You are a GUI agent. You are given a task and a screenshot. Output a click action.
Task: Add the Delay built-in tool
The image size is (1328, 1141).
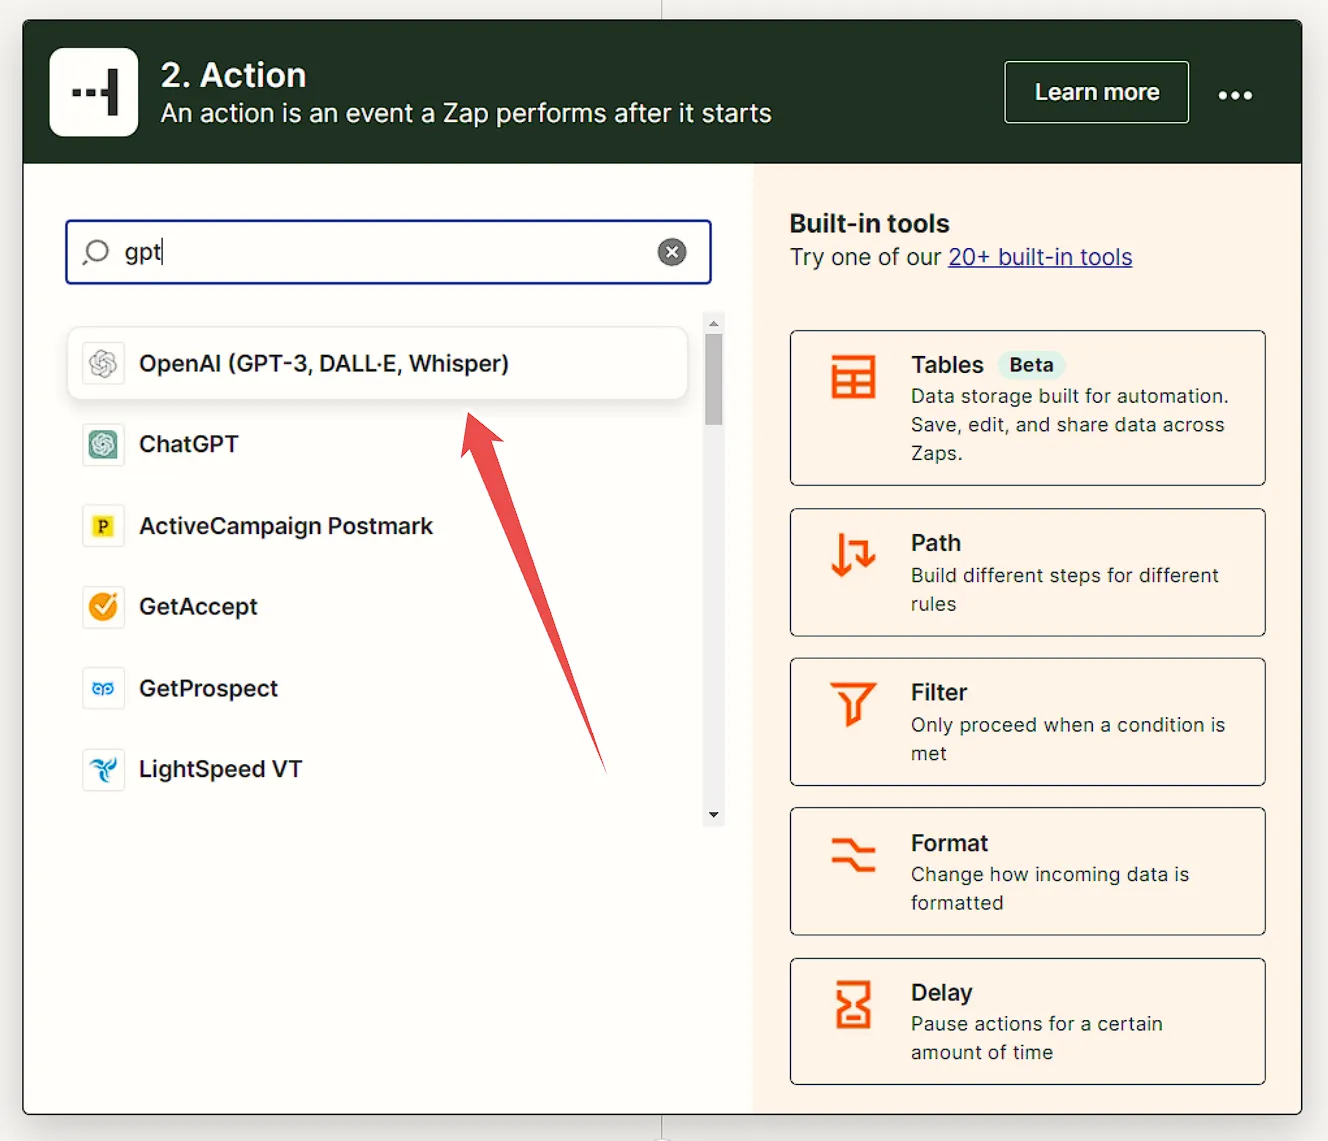pyautogui.click(x=1027, y=1021)
